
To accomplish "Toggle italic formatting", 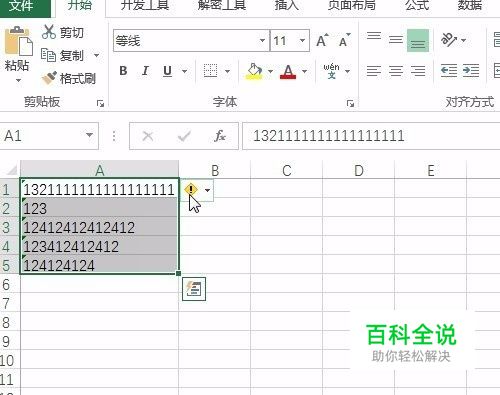I will [x=145, y=71].
